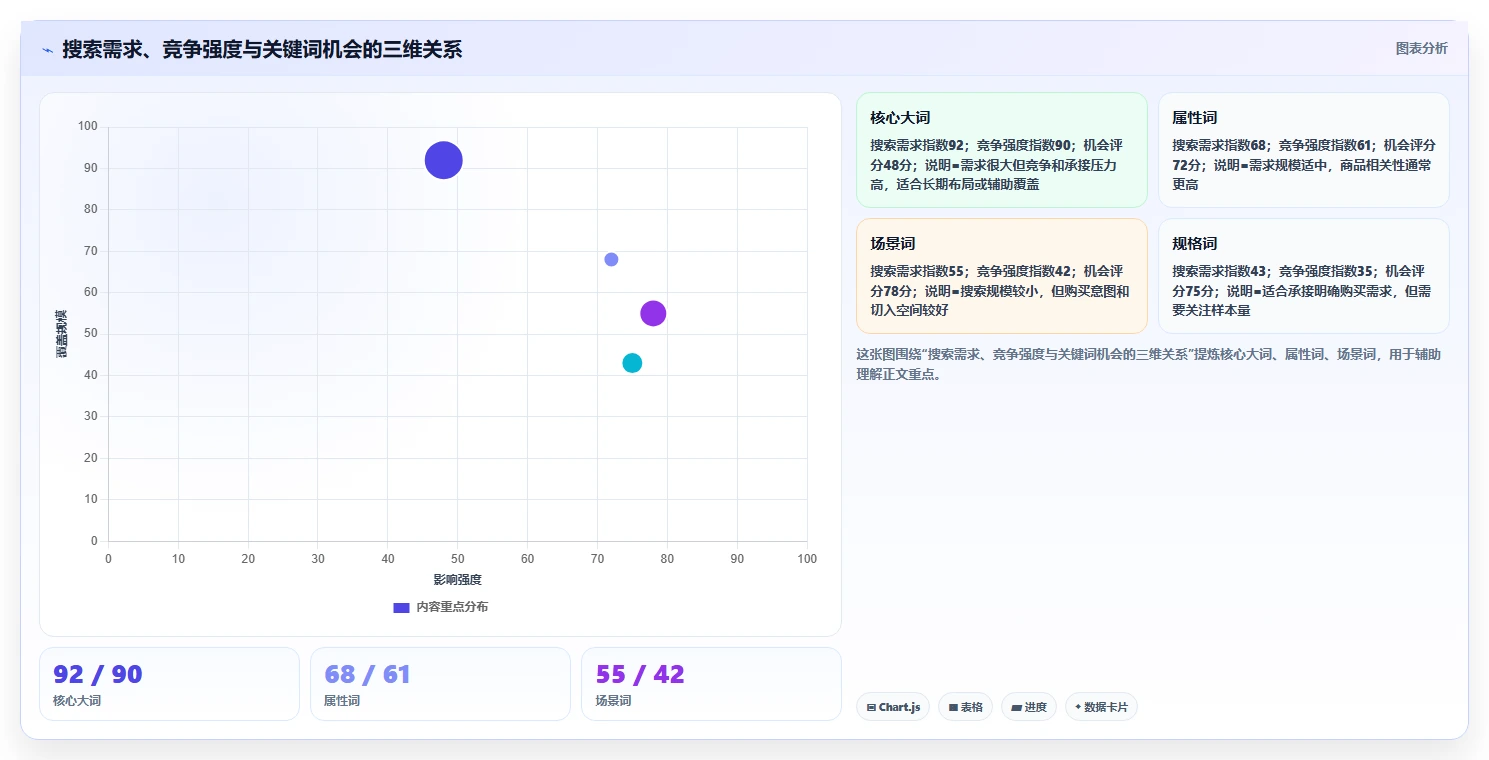Click the 进度 tag chip

point(1028,707)
